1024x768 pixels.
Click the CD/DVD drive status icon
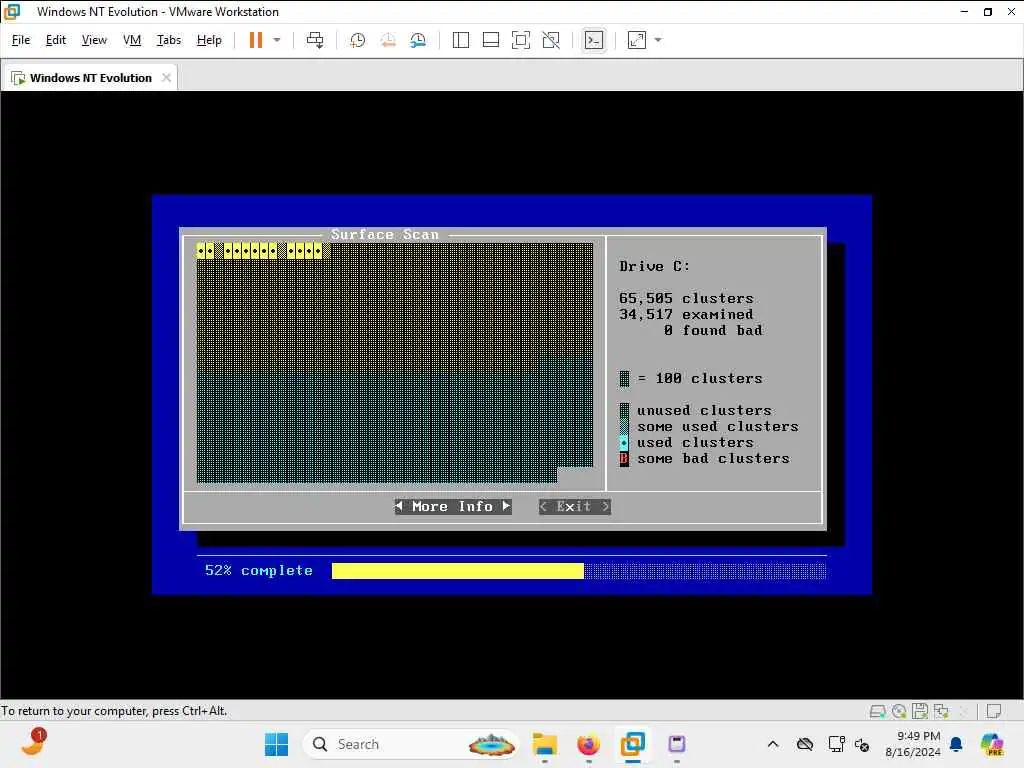pyautogui.click(x=899, y=711)
